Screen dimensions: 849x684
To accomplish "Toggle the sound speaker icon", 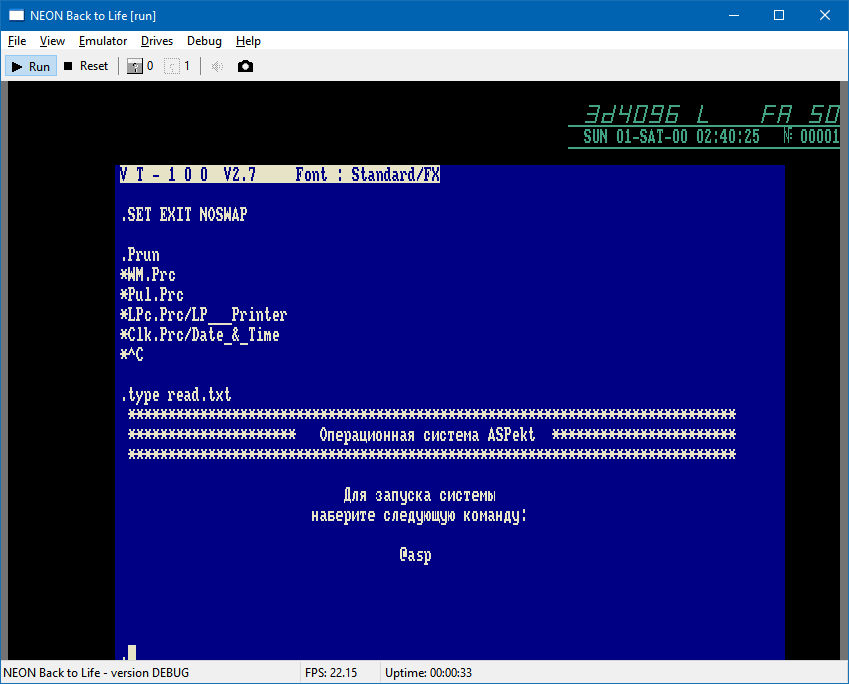I will click(217, 66).
